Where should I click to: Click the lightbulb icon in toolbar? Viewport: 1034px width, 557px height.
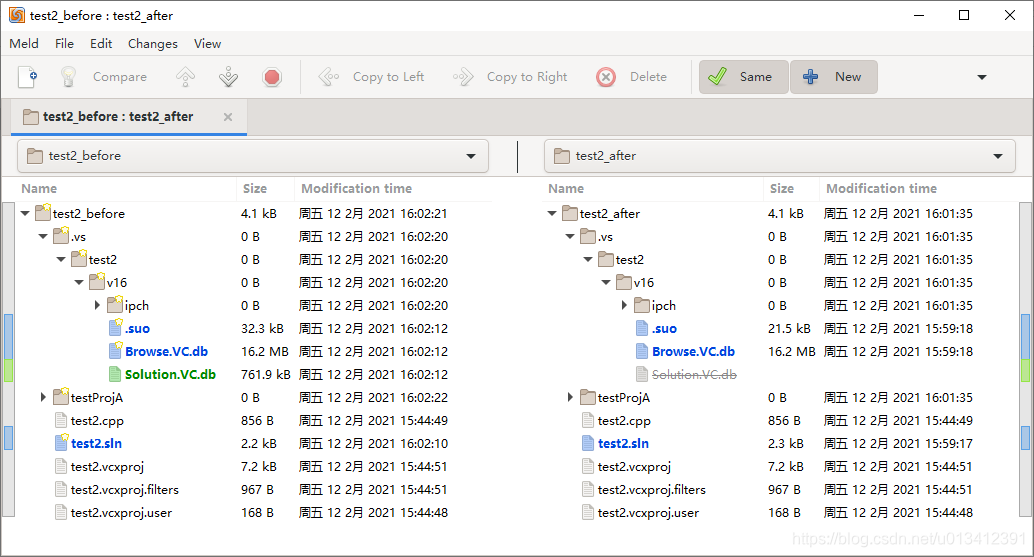[68, 77]
